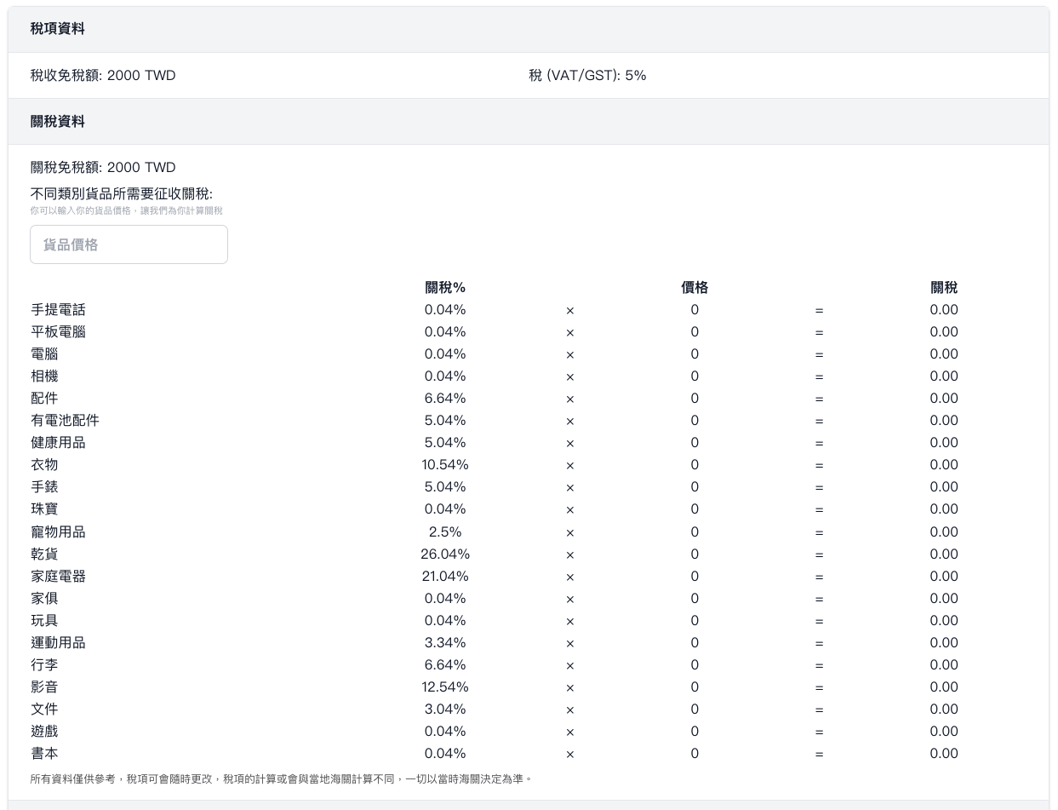Viewport: 1058px width, 810px height.
Task: Click the 運動用品 category label
Action: click(x=58, y=643)
